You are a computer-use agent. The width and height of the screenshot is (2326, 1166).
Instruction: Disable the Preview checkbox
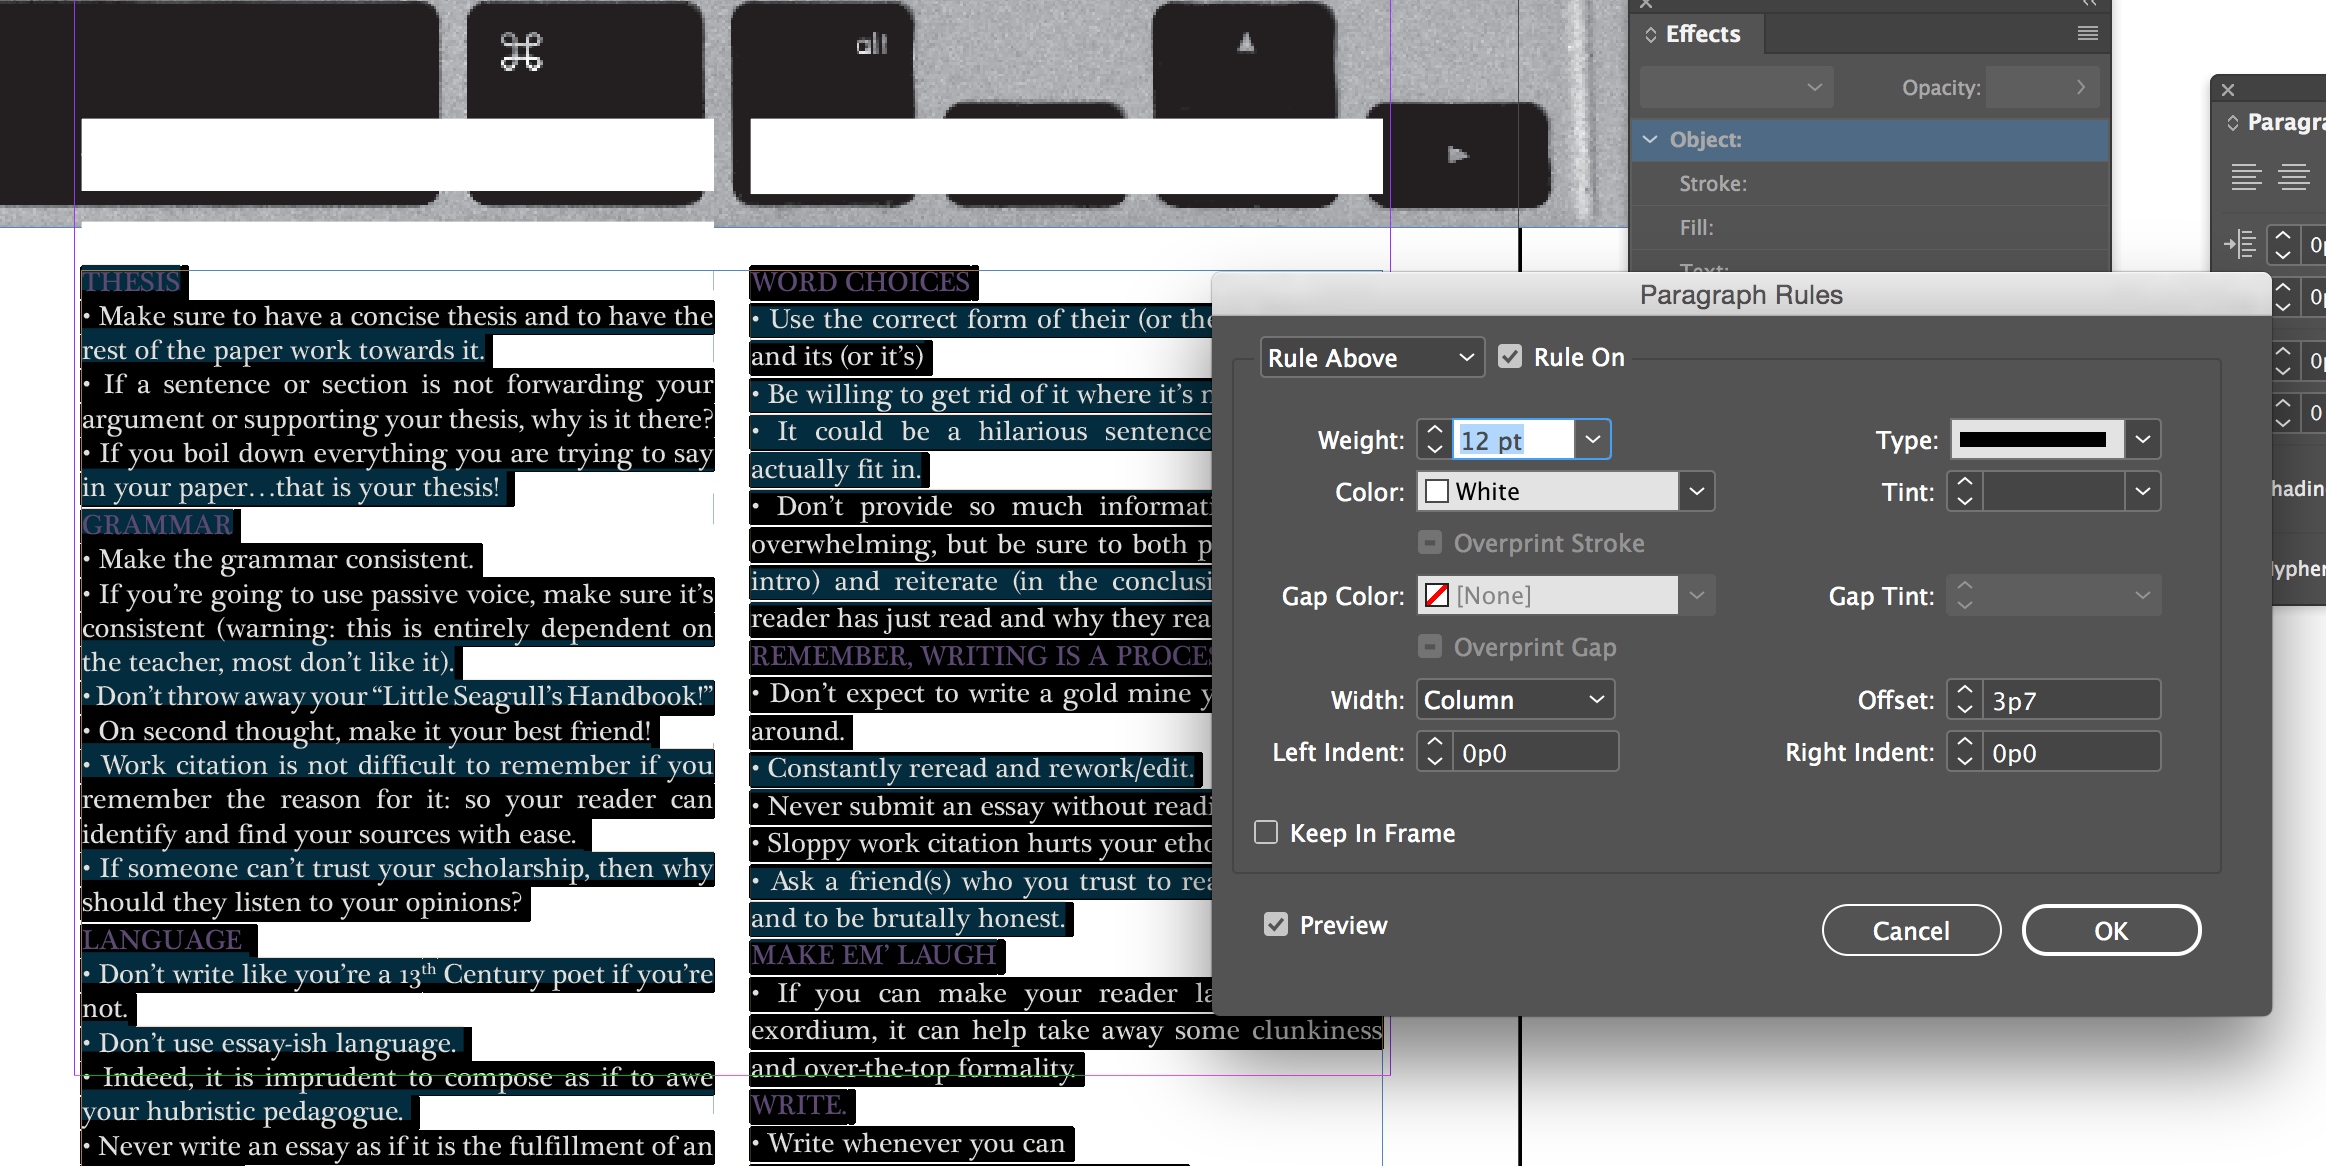pos(1275,924)
